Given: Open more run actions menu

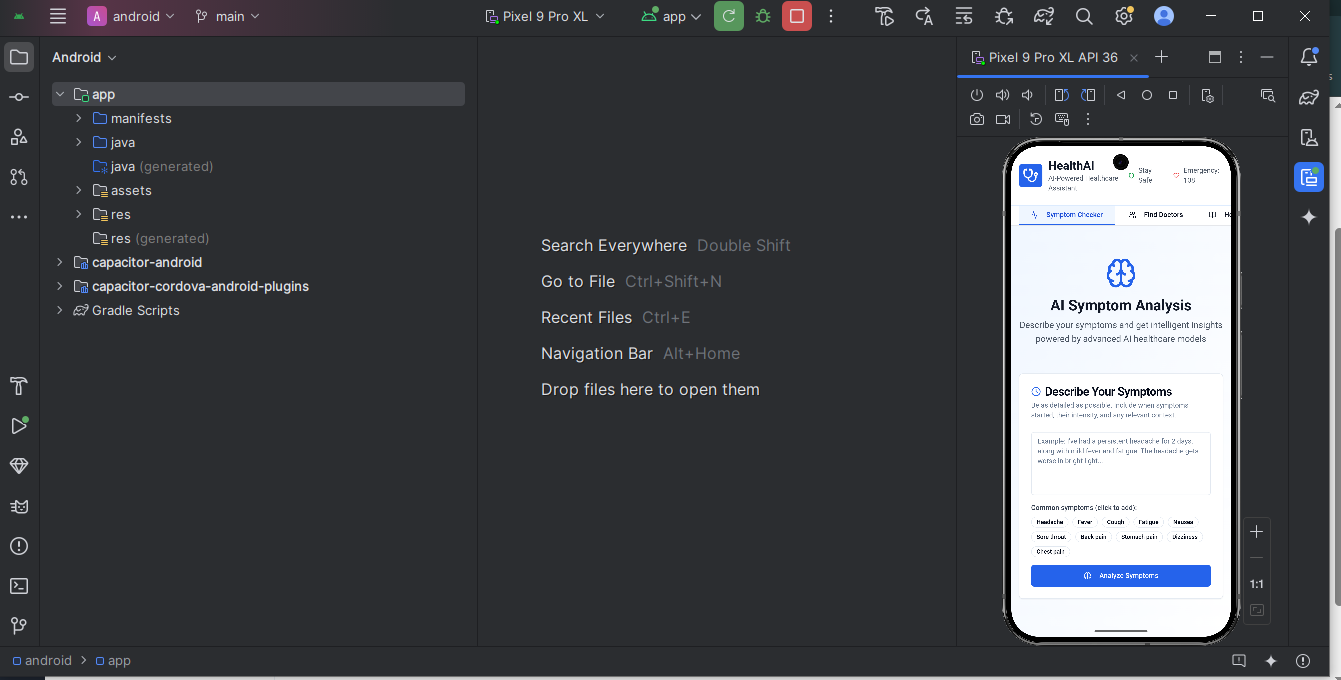Looking at the screenshot, I should click(x=831, y=16).
